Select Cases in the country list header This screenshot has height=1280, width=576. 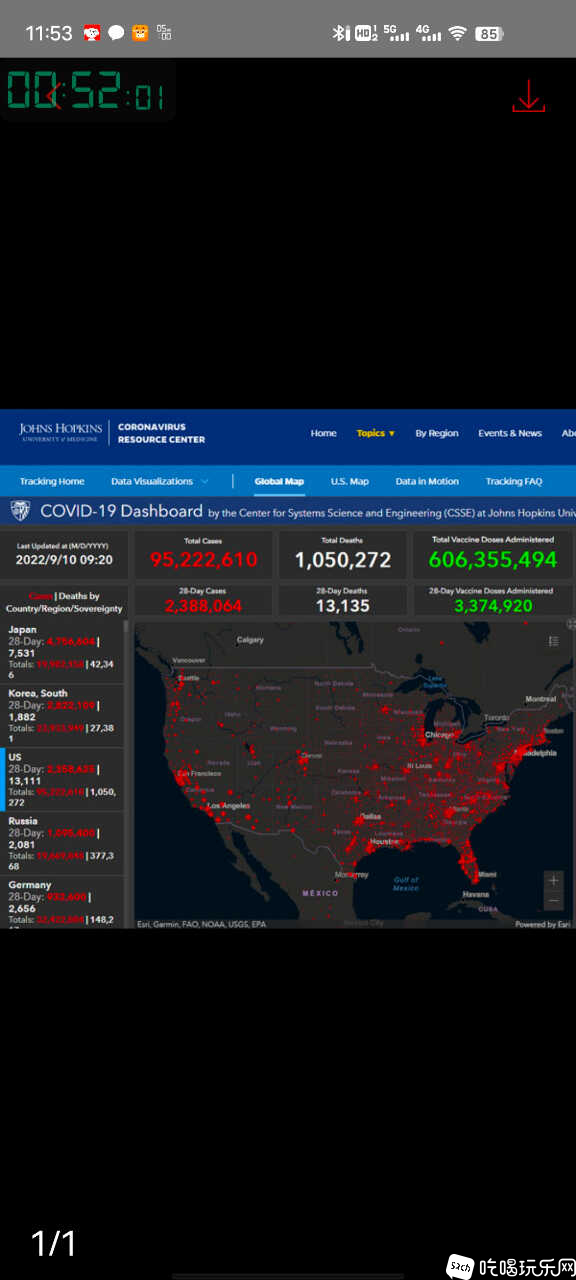40,596
